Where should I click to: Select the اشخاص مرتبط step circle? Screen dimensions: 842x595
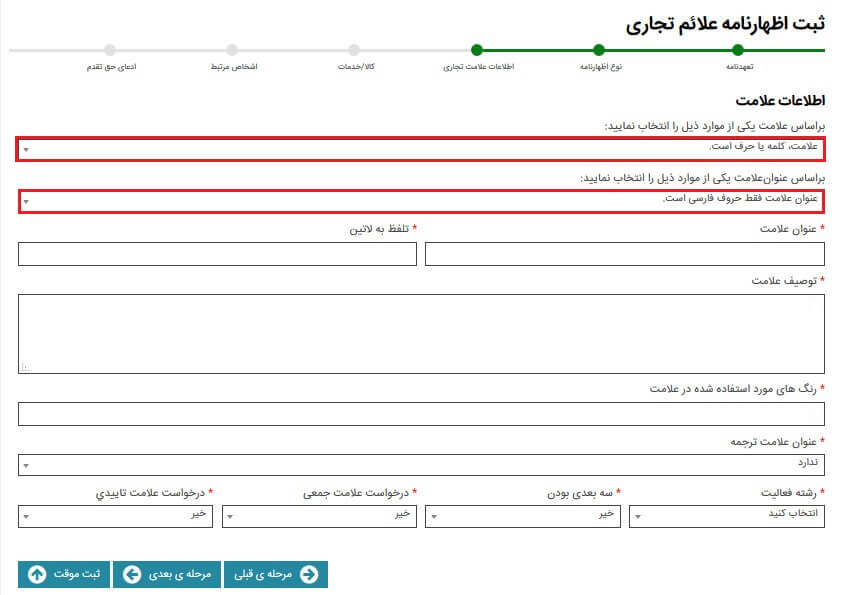(232, 50)
